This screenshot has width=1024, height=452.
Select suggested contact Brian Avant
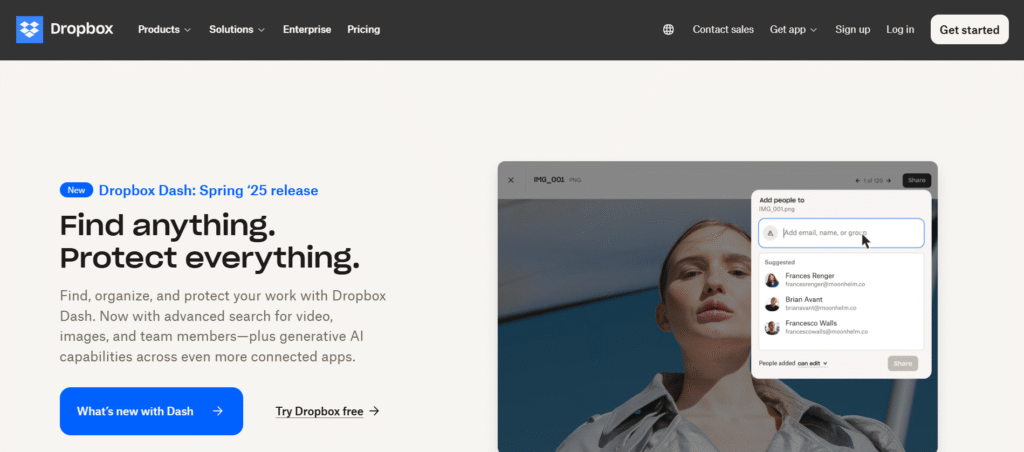coord(840,304)
